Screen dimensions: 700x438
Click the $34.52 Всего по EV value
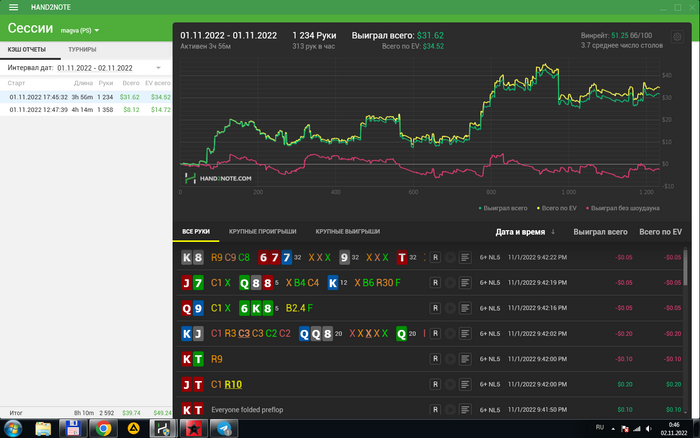click(x=433, y=46)
